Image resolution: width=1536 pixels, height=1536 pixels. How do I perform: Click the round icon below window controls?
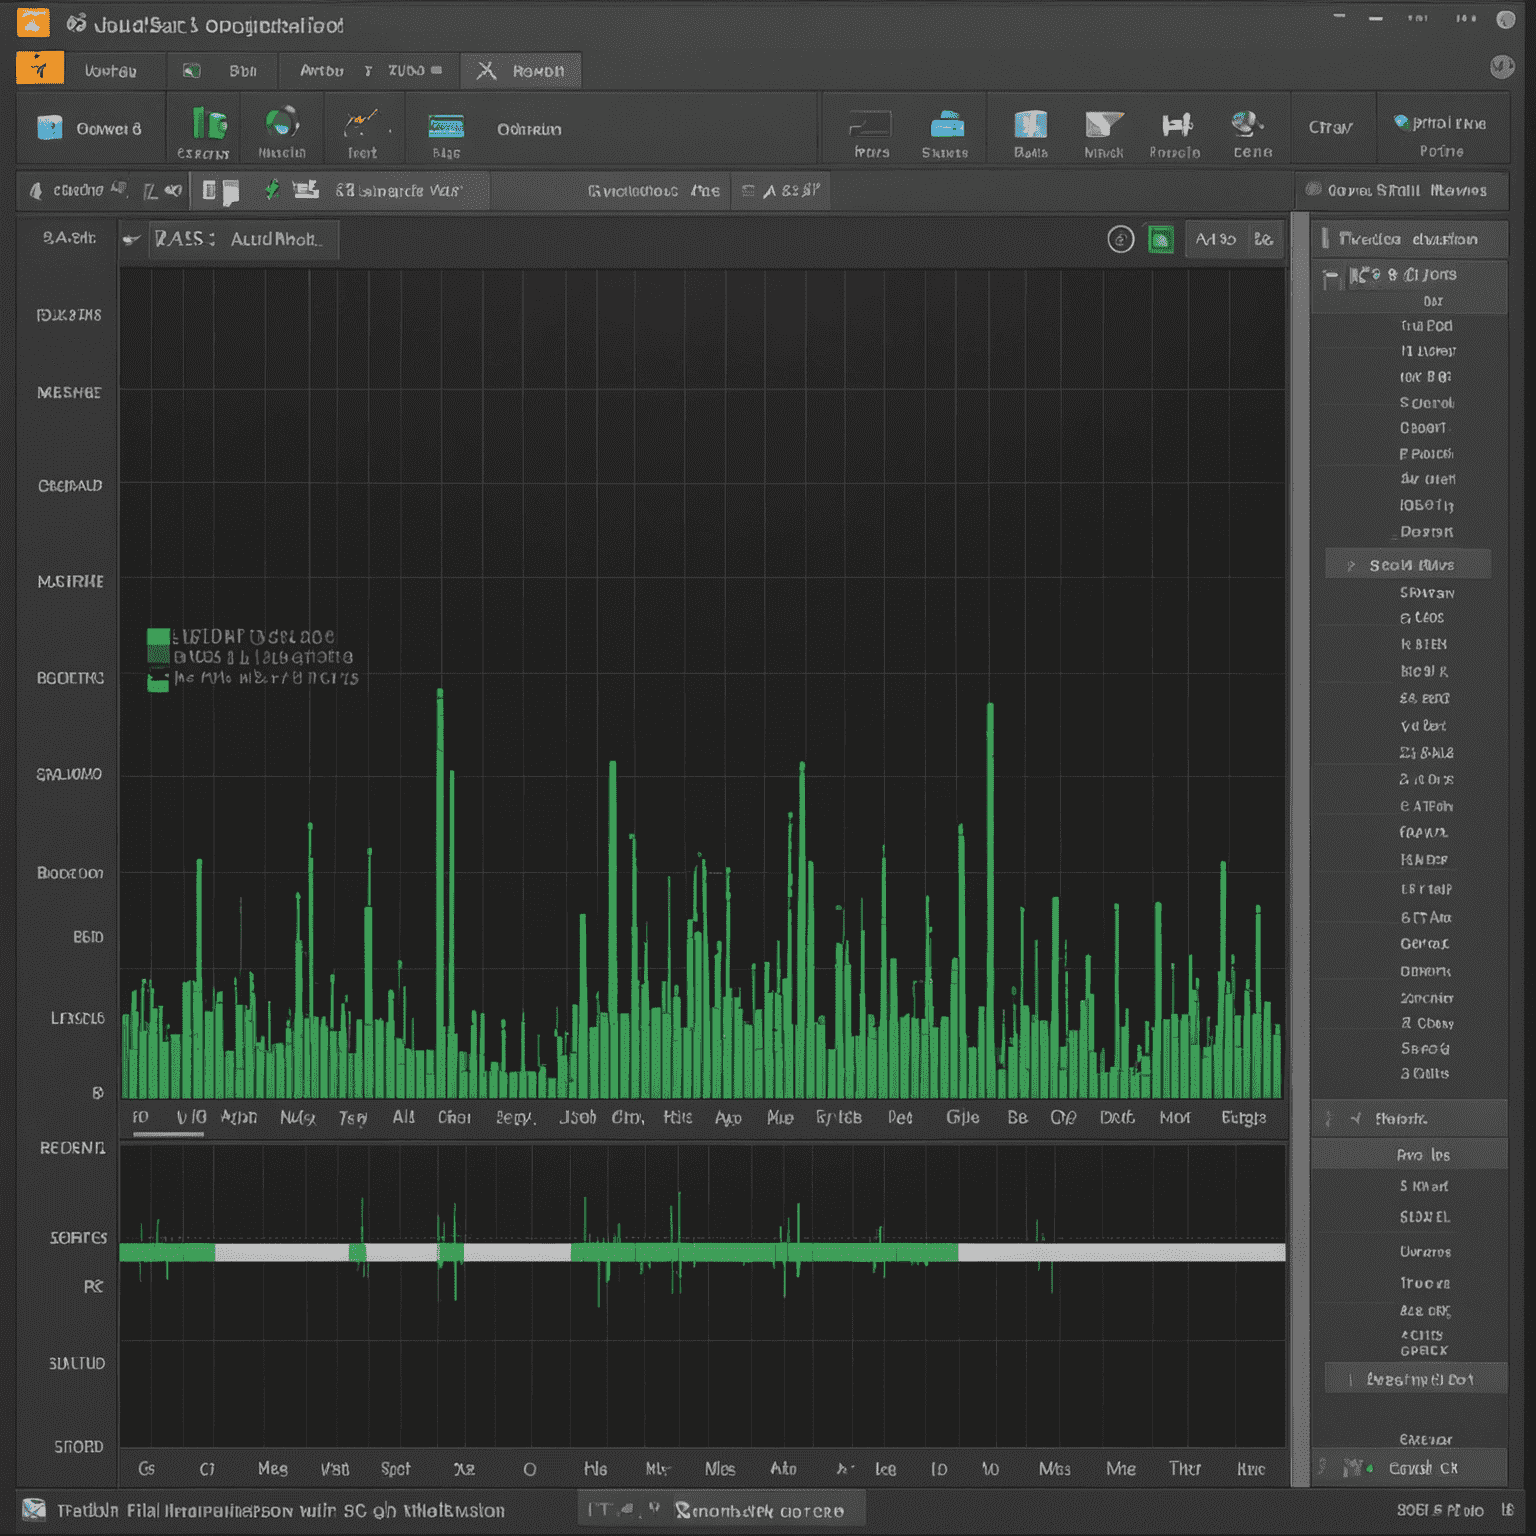(x=1502, y=66)
